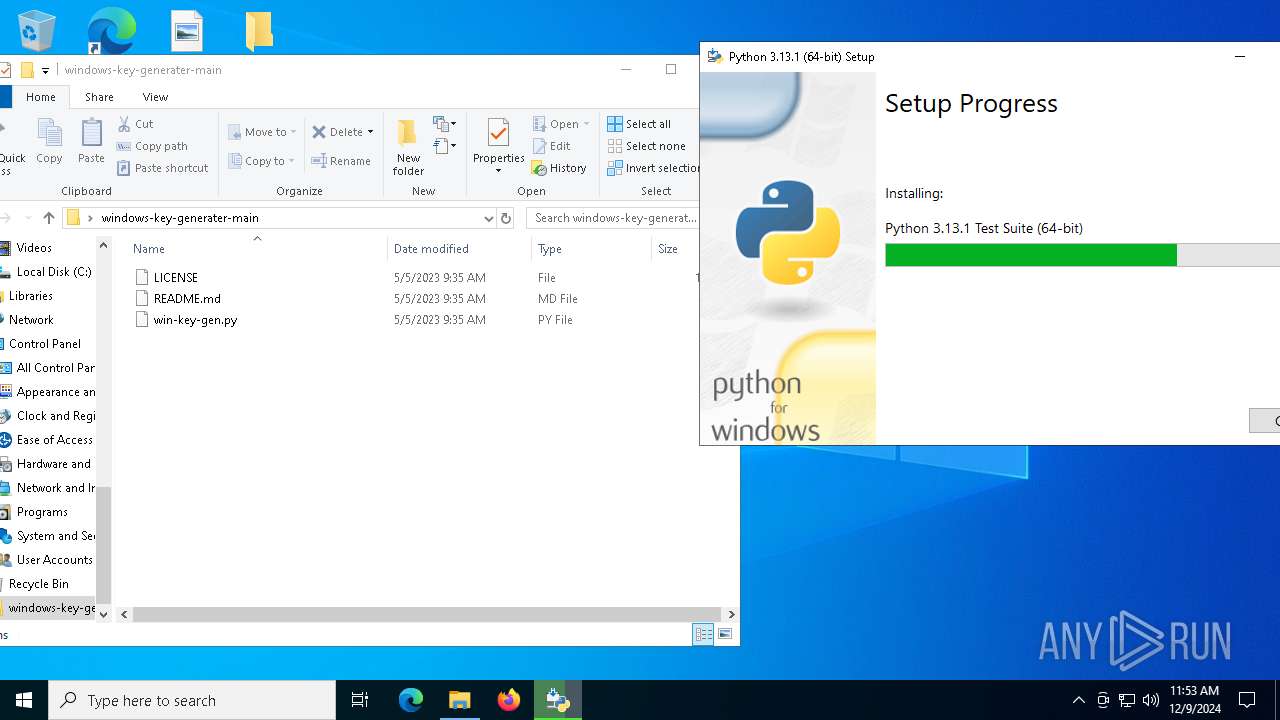Switch to the Home ribbon tab
The width and height of the screenshot is (1280, 720).
click(x=41, y=97)
